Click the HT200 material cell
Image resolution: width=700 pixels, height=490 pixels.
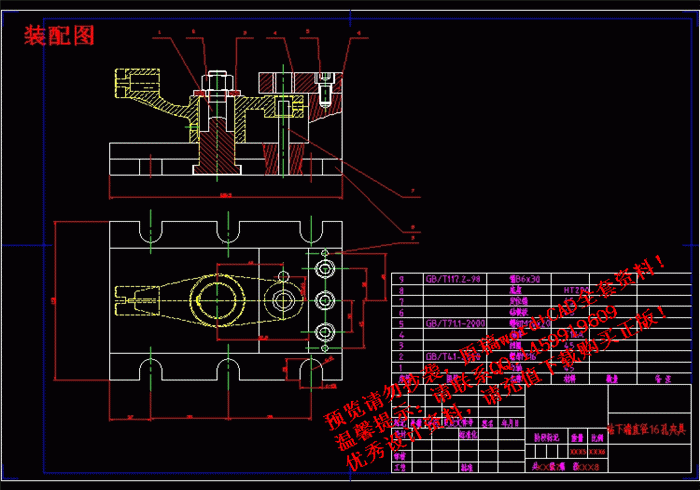575,290
